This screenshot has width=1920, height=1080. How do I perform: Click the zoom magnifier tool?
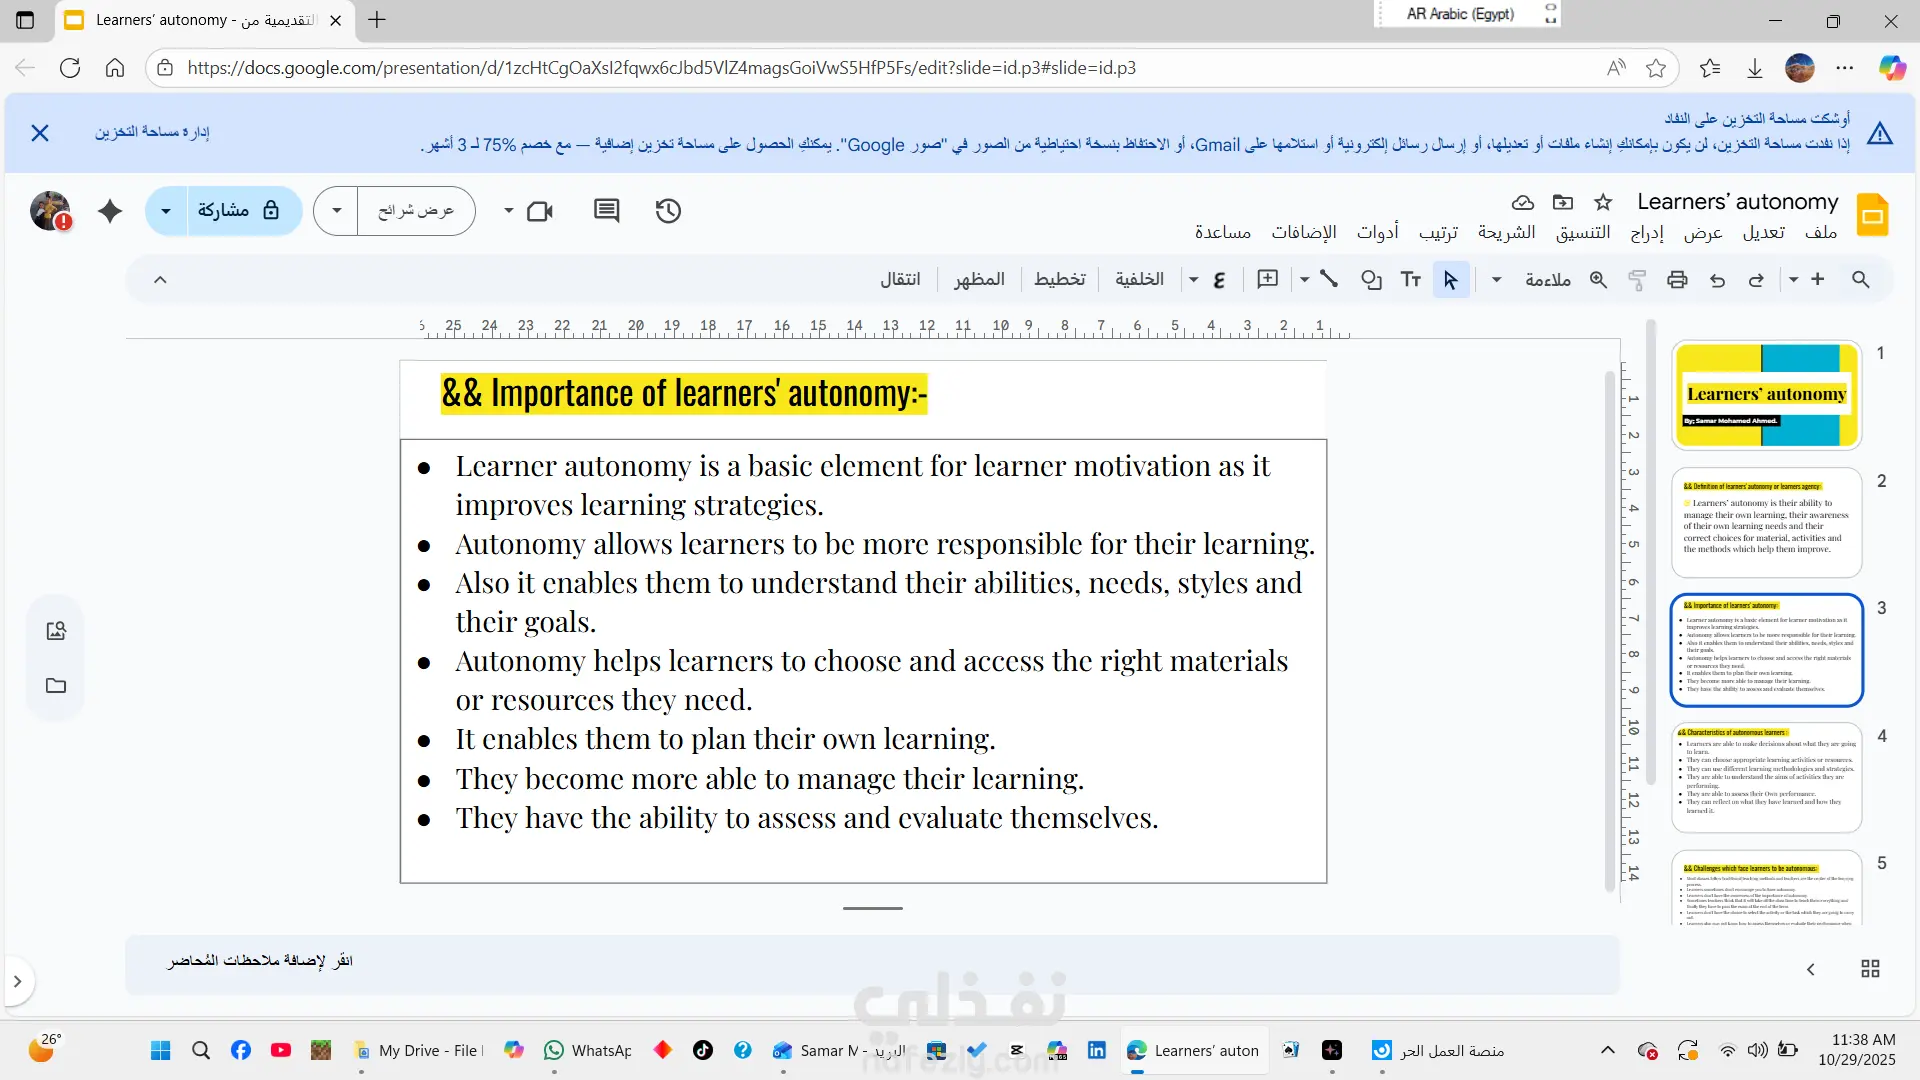click(1598, 280)
